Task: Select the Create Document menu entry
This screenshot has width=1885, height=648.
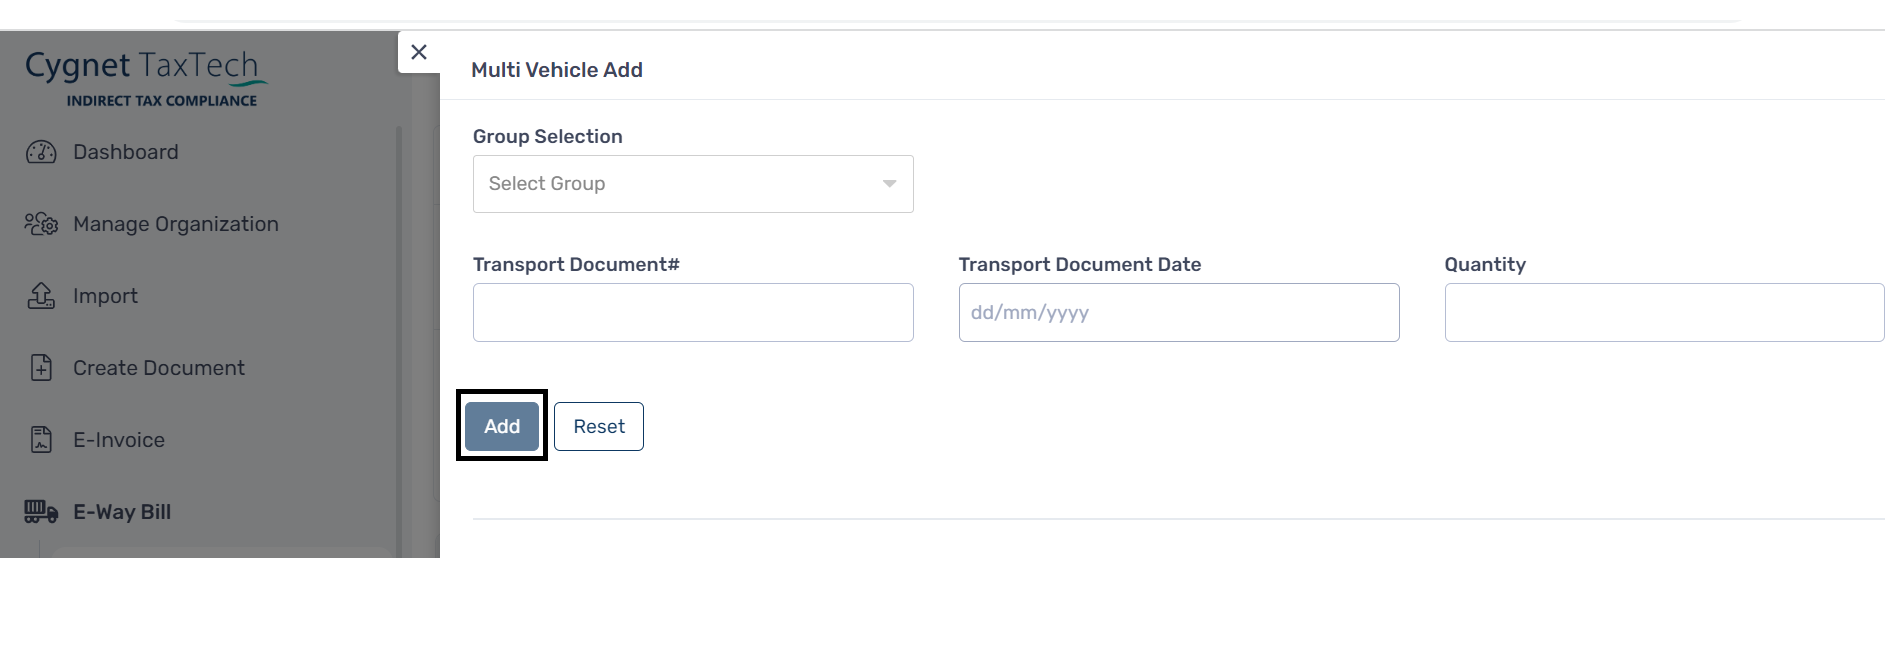Action: 159,368
